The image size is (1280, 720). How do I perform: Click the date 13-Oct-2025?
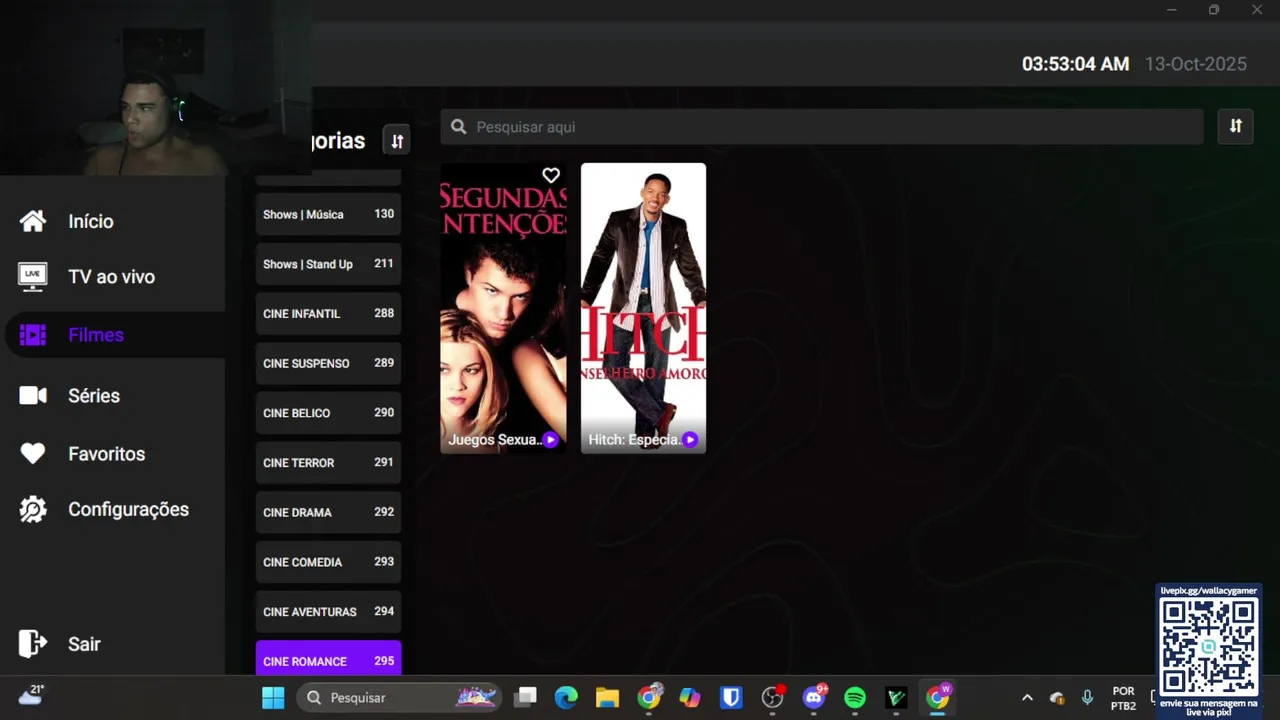(x=1196, y=64)
